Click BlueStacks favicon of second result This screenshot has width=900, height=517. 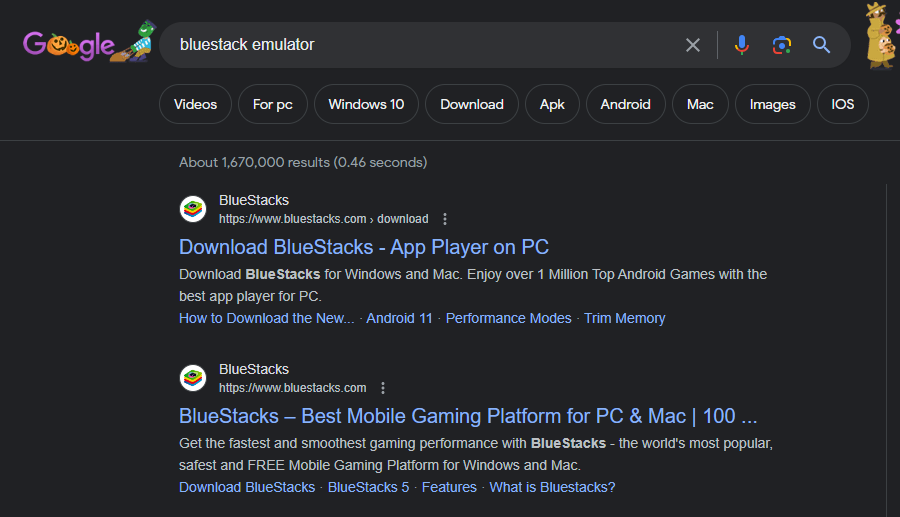point(193,378)
